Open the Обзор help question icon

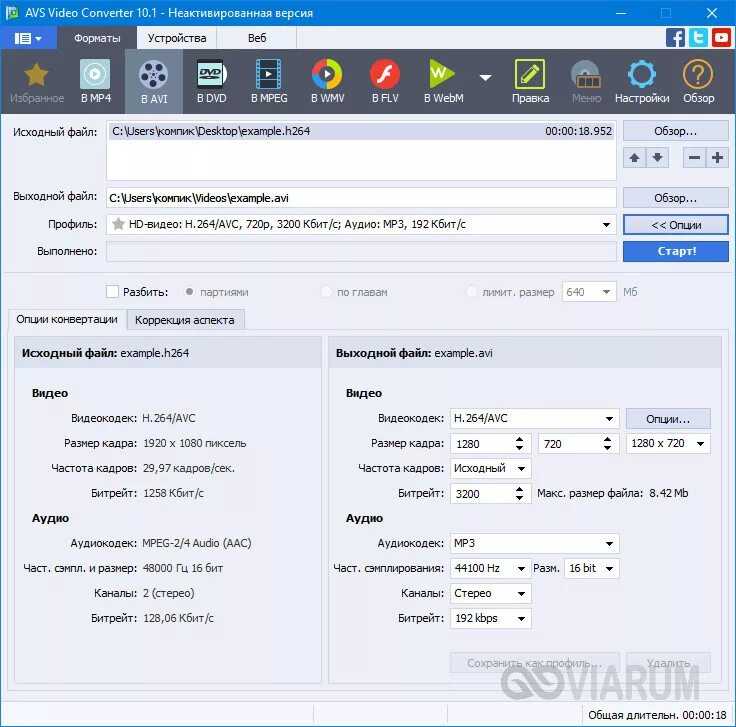coord(698,82)
